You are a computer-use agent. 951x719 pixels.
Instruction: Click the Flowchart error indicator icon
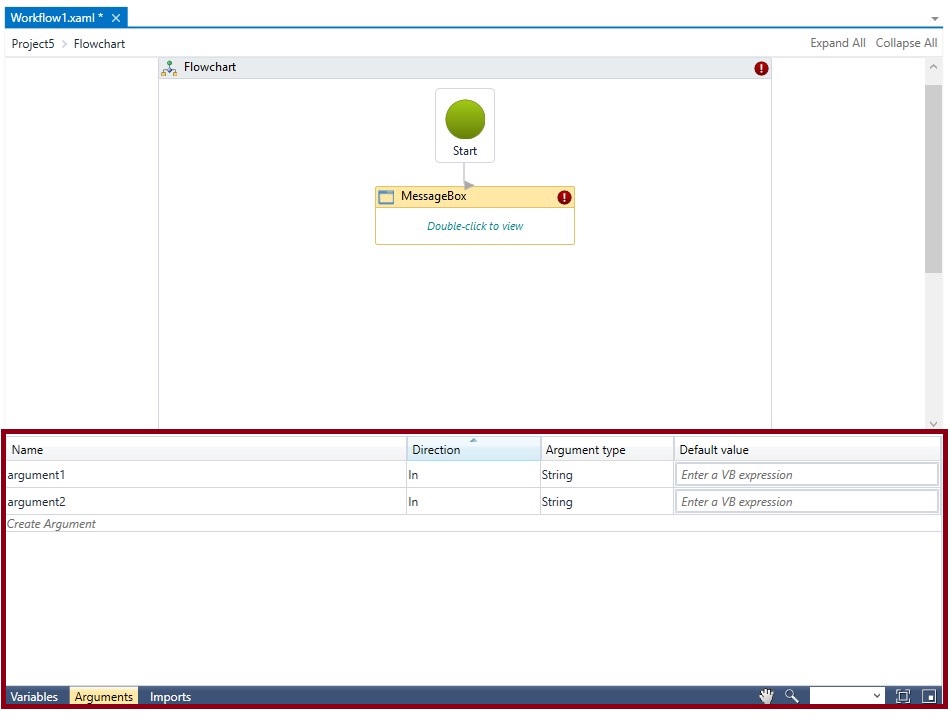pos(761,69)
